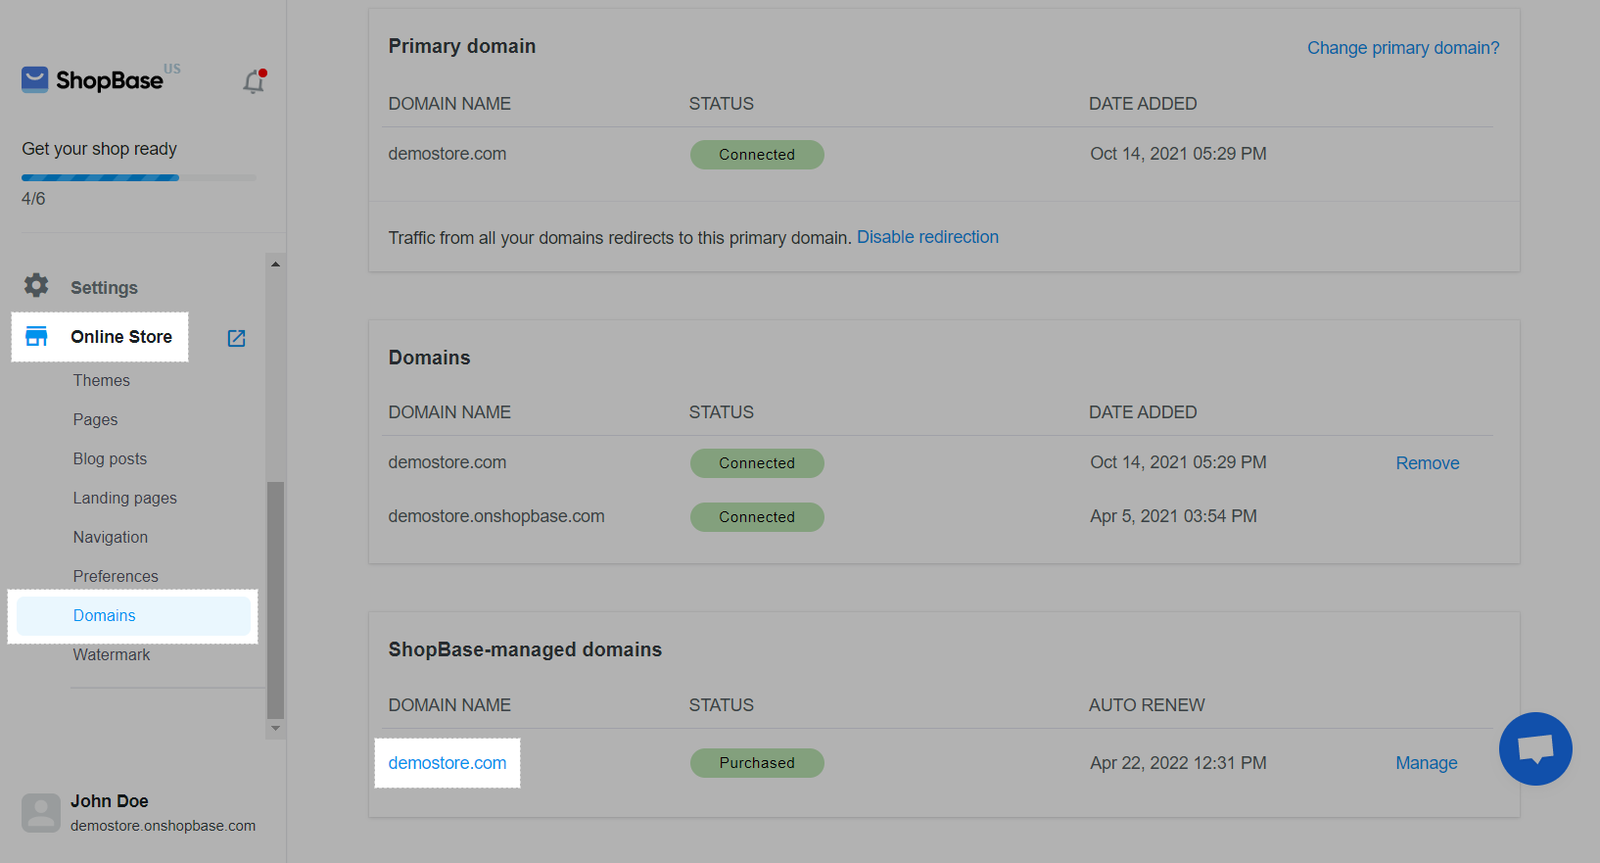The height and width of the screenshot is (863, 1600).
Task: Open store in new tab icon
Action: click(236, 338)
